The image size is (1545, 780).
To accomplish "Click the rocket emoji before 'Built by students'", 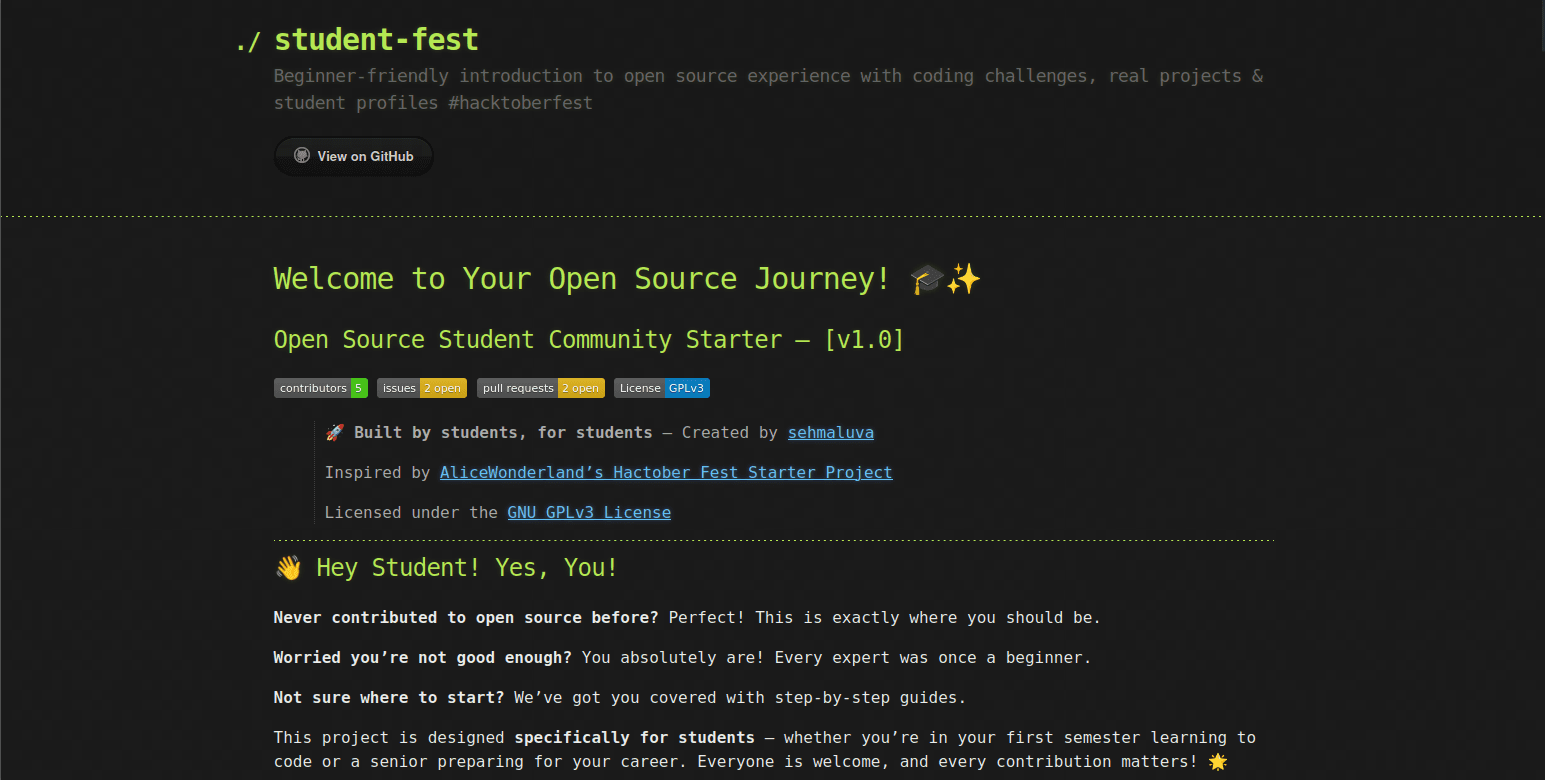I will [x=335, y=433].
